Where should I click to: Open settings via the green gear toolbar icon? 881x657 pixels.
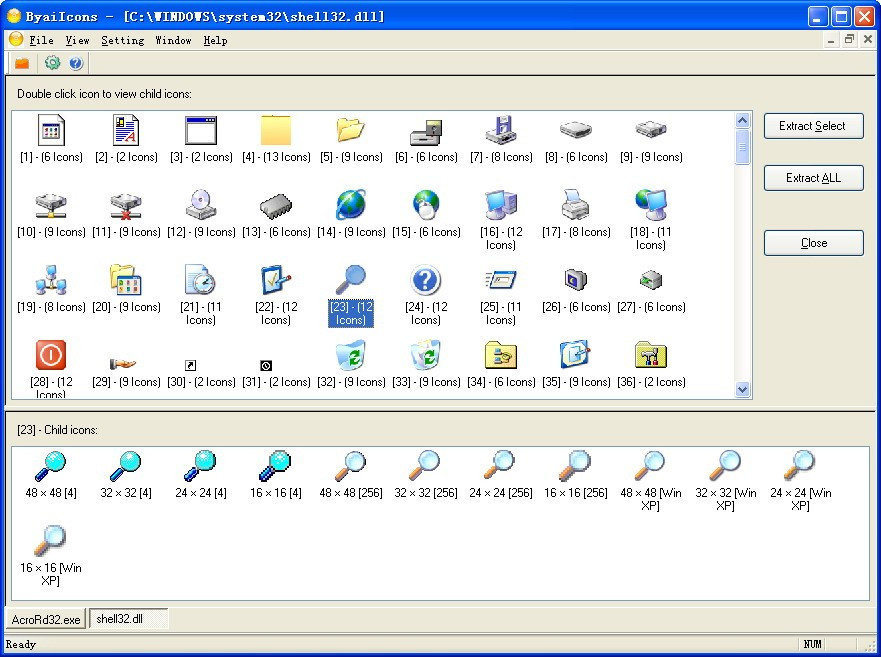coord(52,63)
